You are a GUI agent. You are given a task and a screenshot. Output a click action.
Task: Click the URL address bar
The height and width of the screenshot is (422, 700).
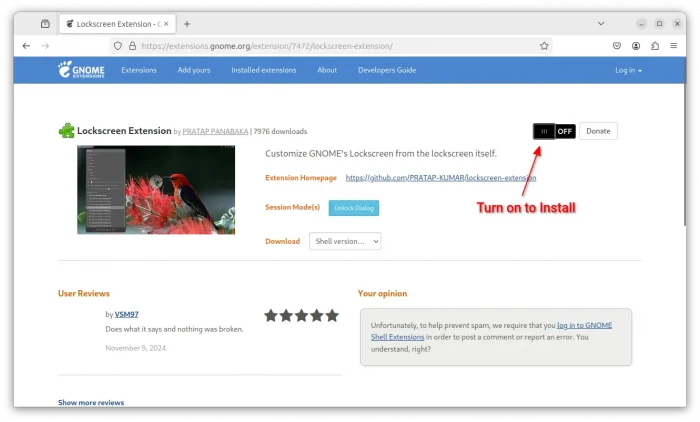(330, 46)
